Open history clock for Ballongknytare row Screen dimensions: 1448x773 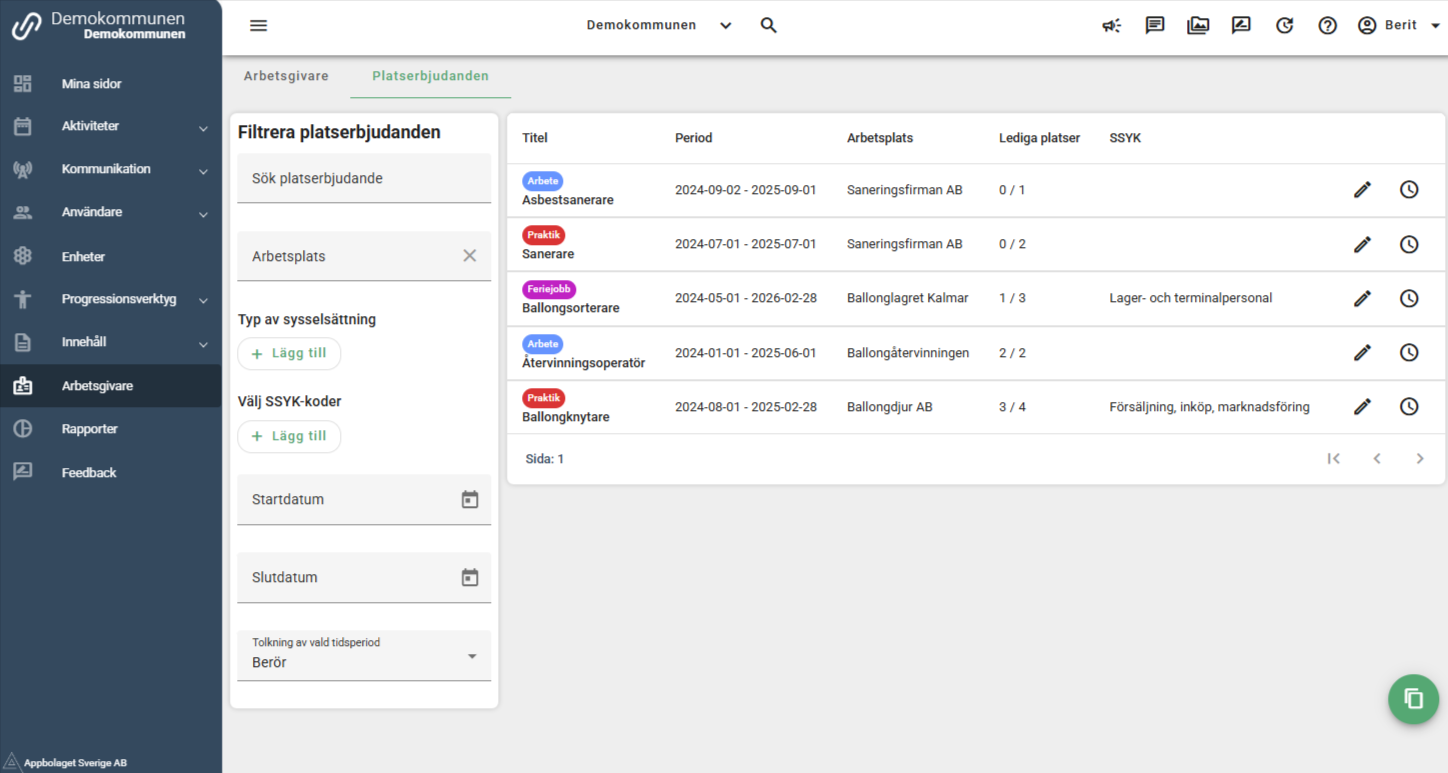tap(1409, 407)
